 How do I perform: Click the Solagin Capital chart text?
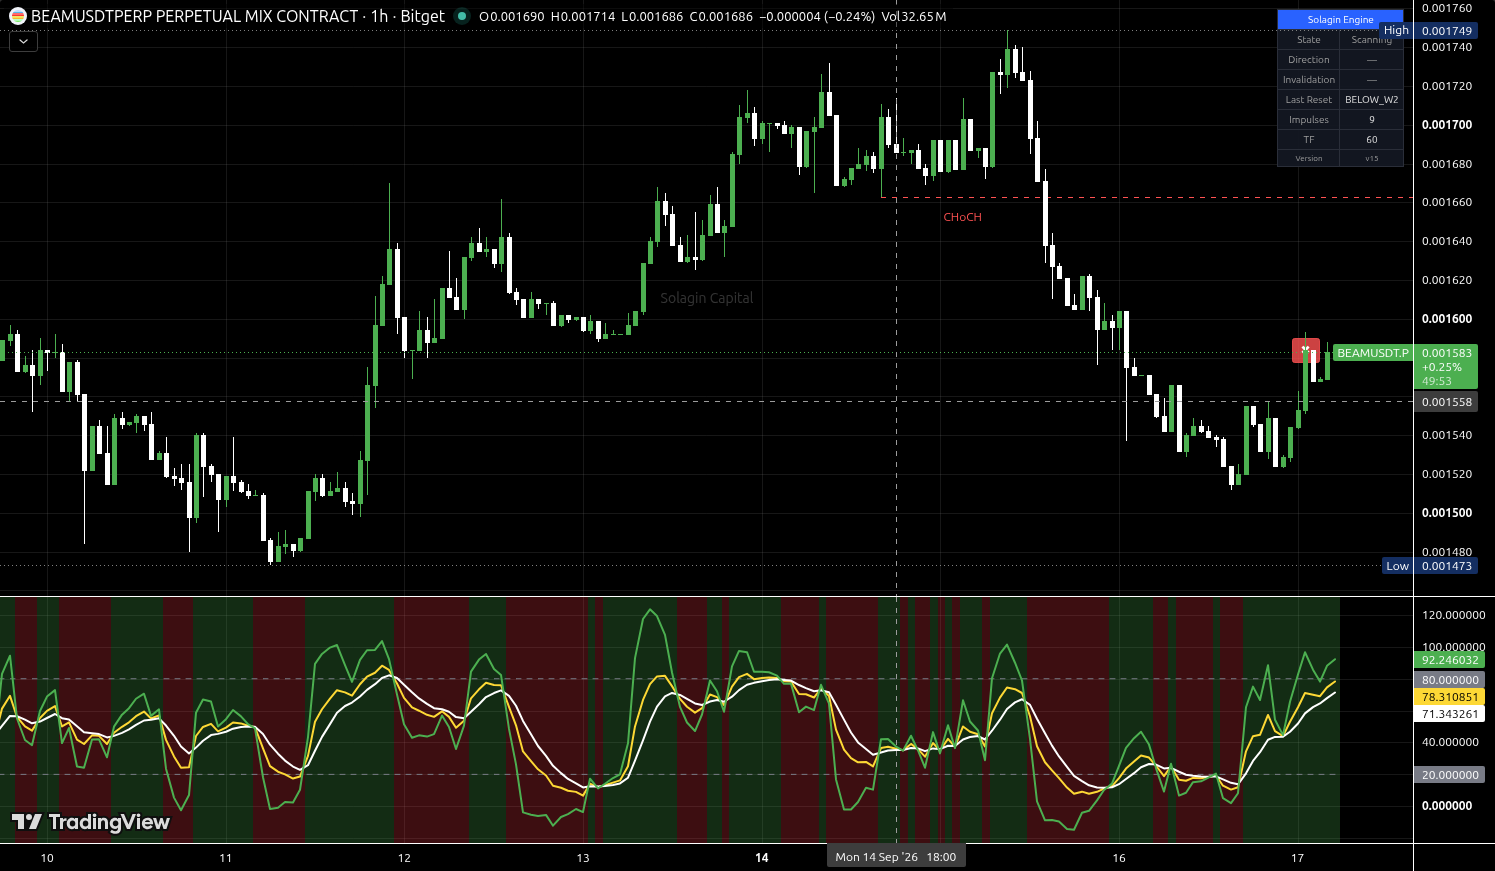click(x=707, y=298)
